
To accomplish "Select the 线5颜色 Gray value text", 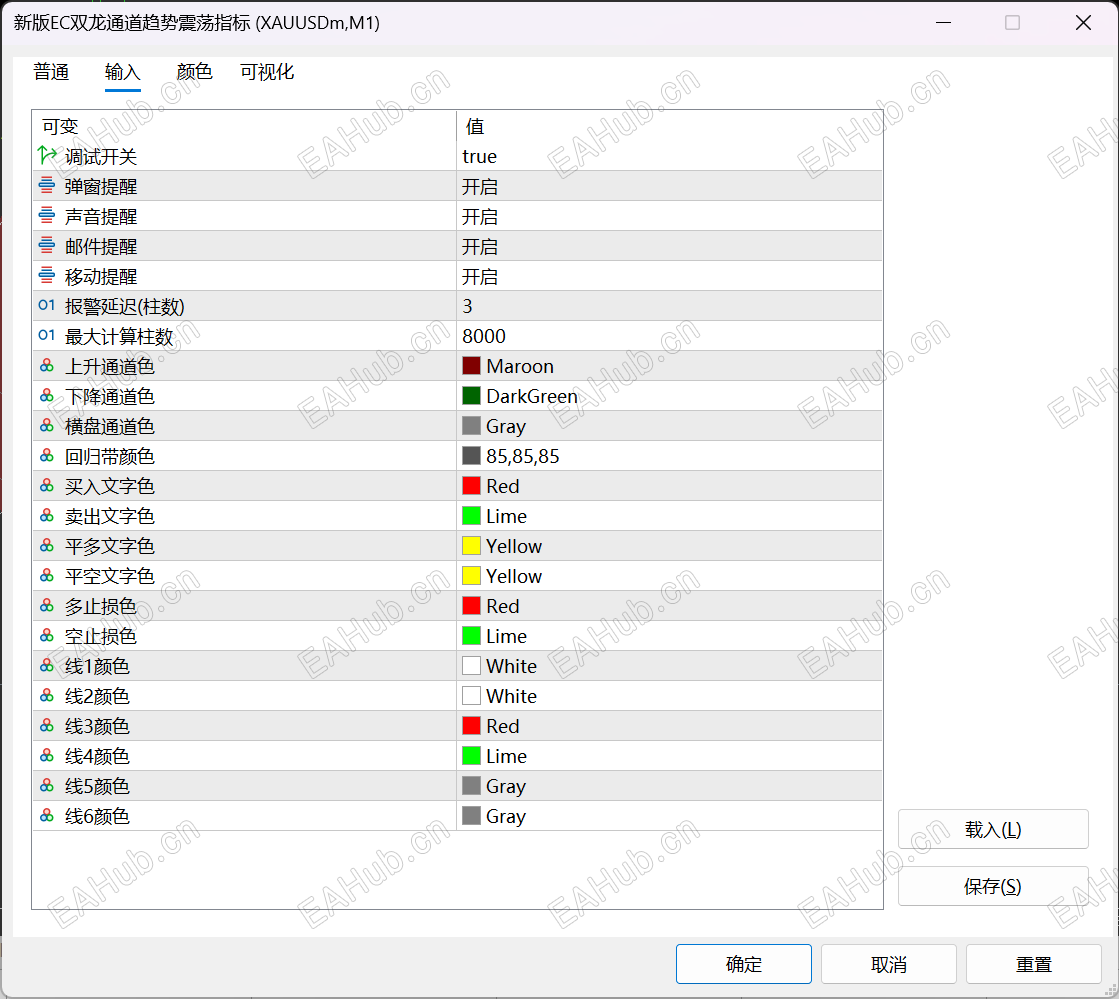I will [x=506, y=786].
